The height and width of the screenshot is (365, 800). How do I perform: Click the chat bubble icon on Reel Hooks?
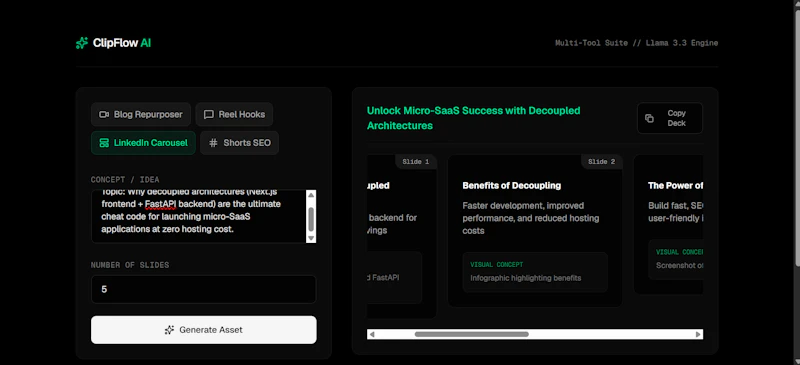click(208, 114)
